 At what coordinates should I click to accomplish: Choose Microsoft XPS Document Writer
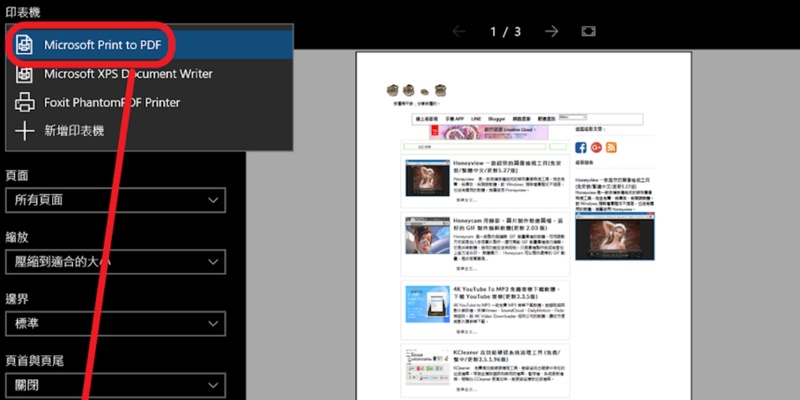pos(149,74)
